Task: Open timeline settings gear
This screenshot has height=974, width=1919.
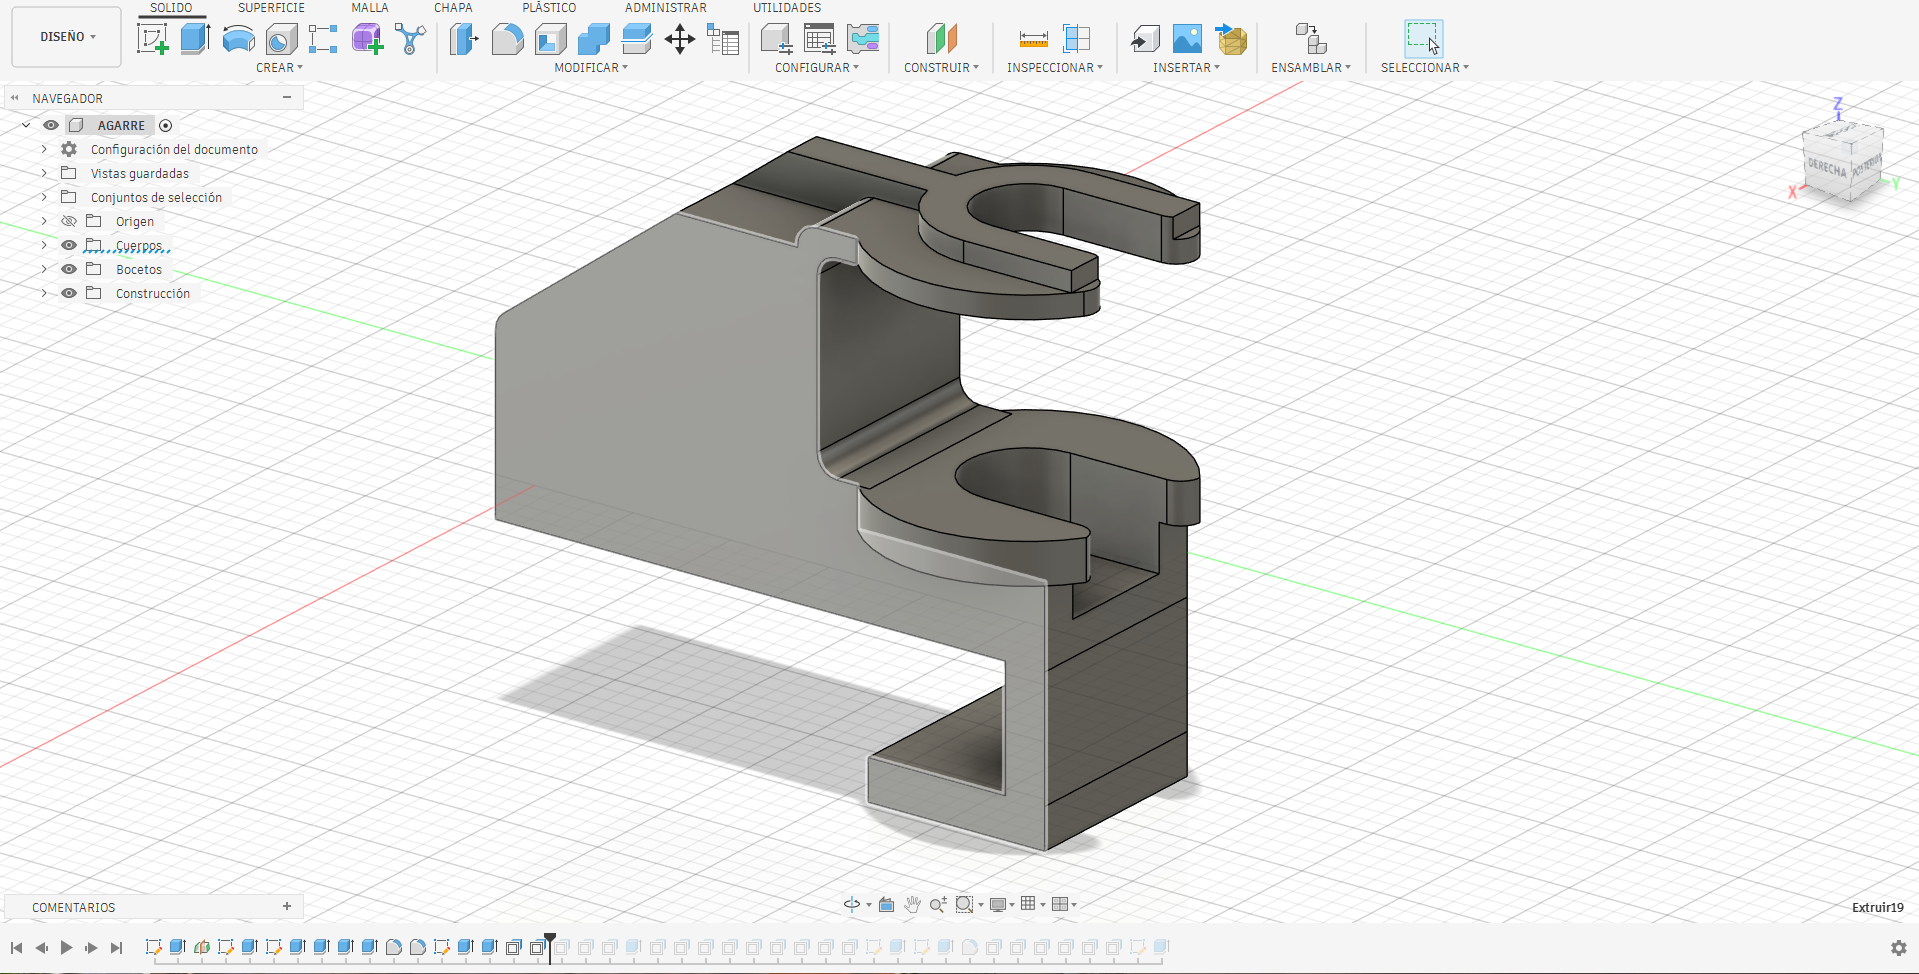Action: (x=1898, y=947)
